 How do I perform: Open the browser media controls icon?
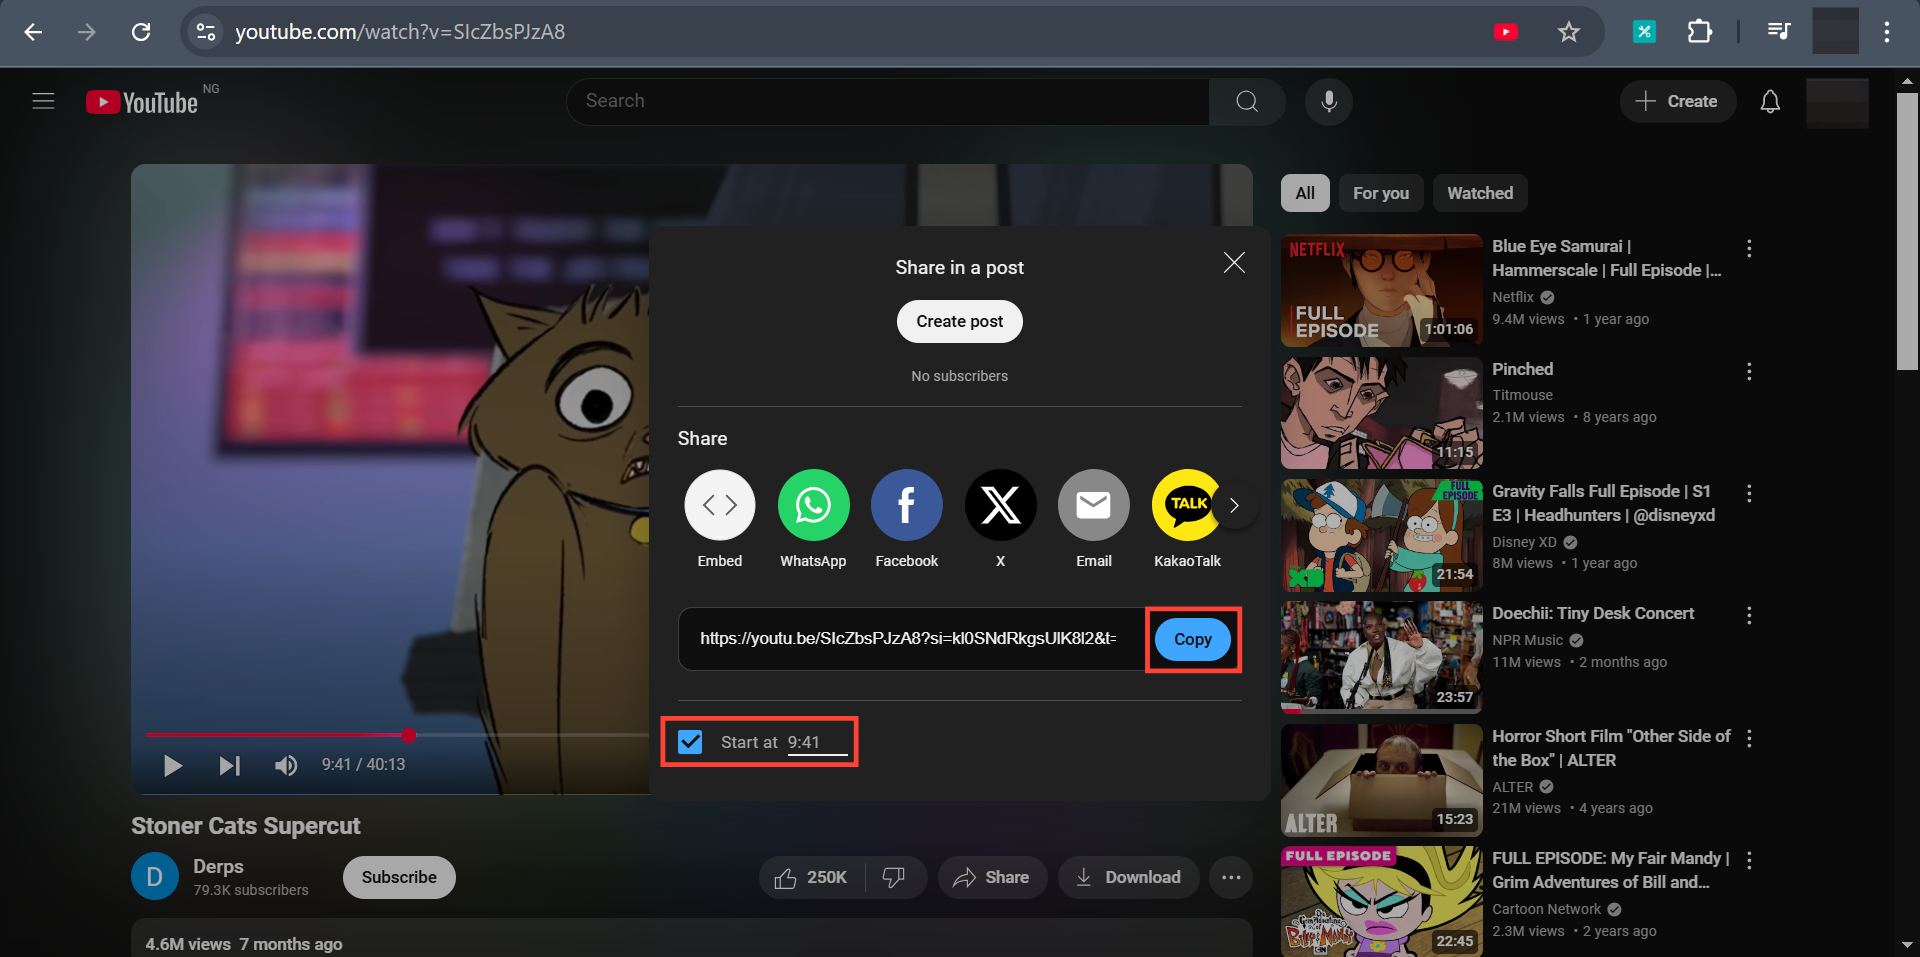pyautogui.click(x=1778, y=32)
